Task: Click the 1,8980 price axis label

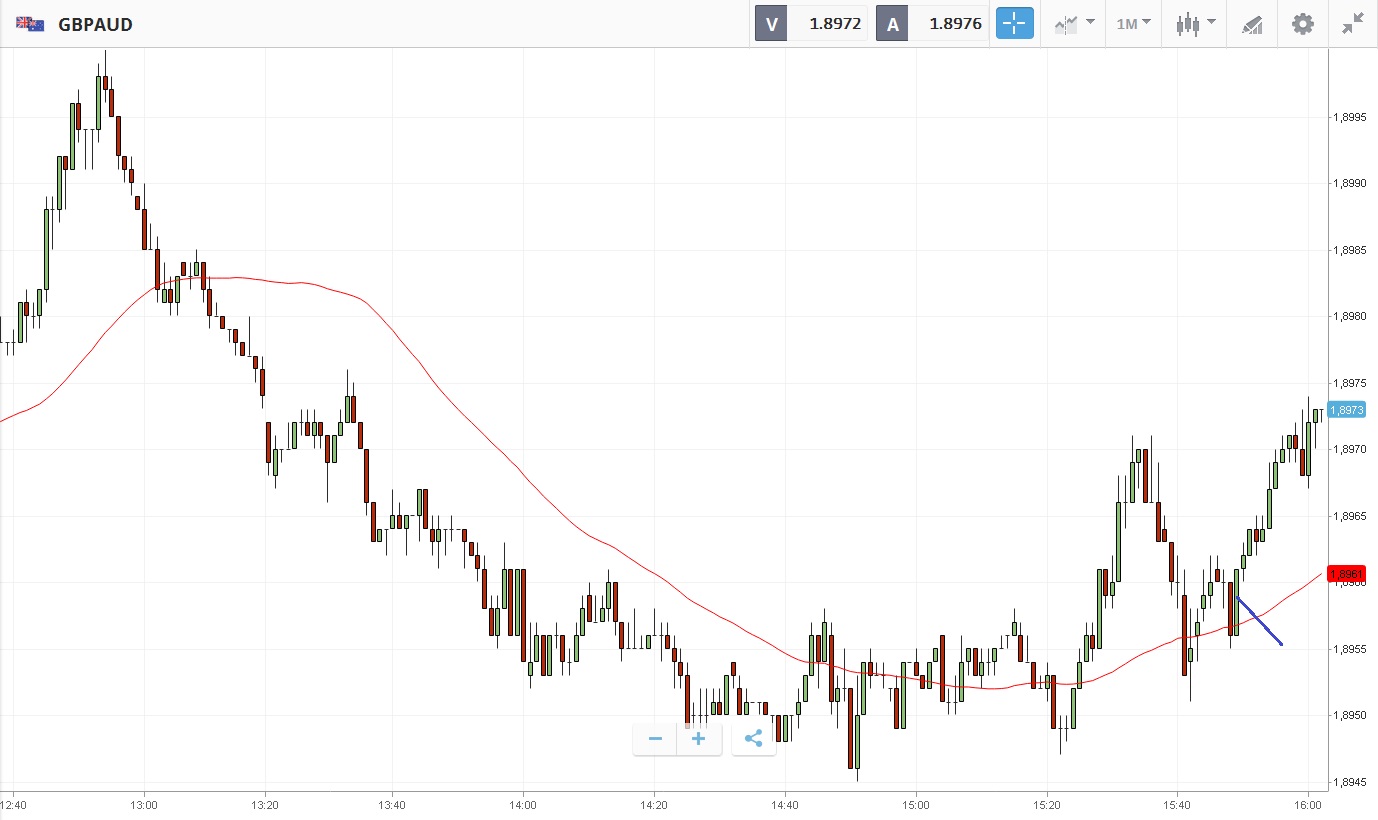Action: (1349, 317)
